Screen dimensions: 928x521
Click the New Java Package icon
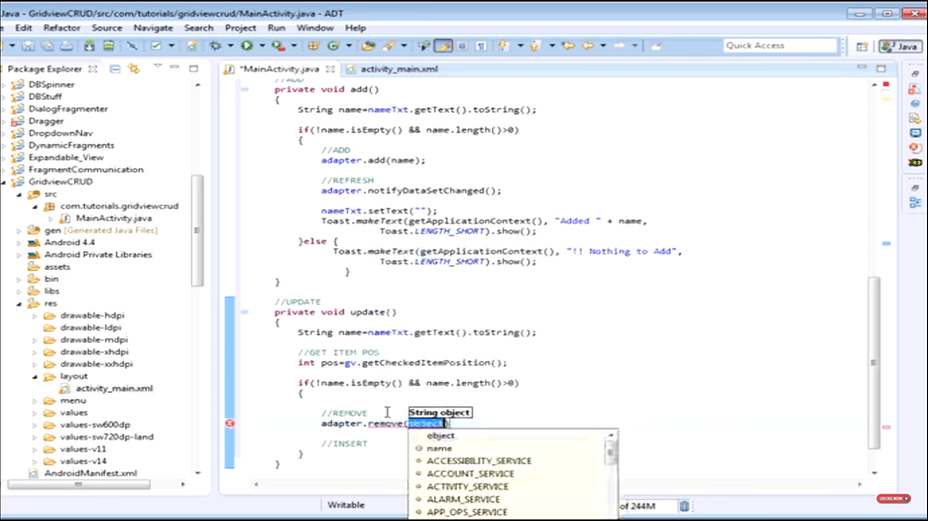pyautogui.click(x=314, y=46)
